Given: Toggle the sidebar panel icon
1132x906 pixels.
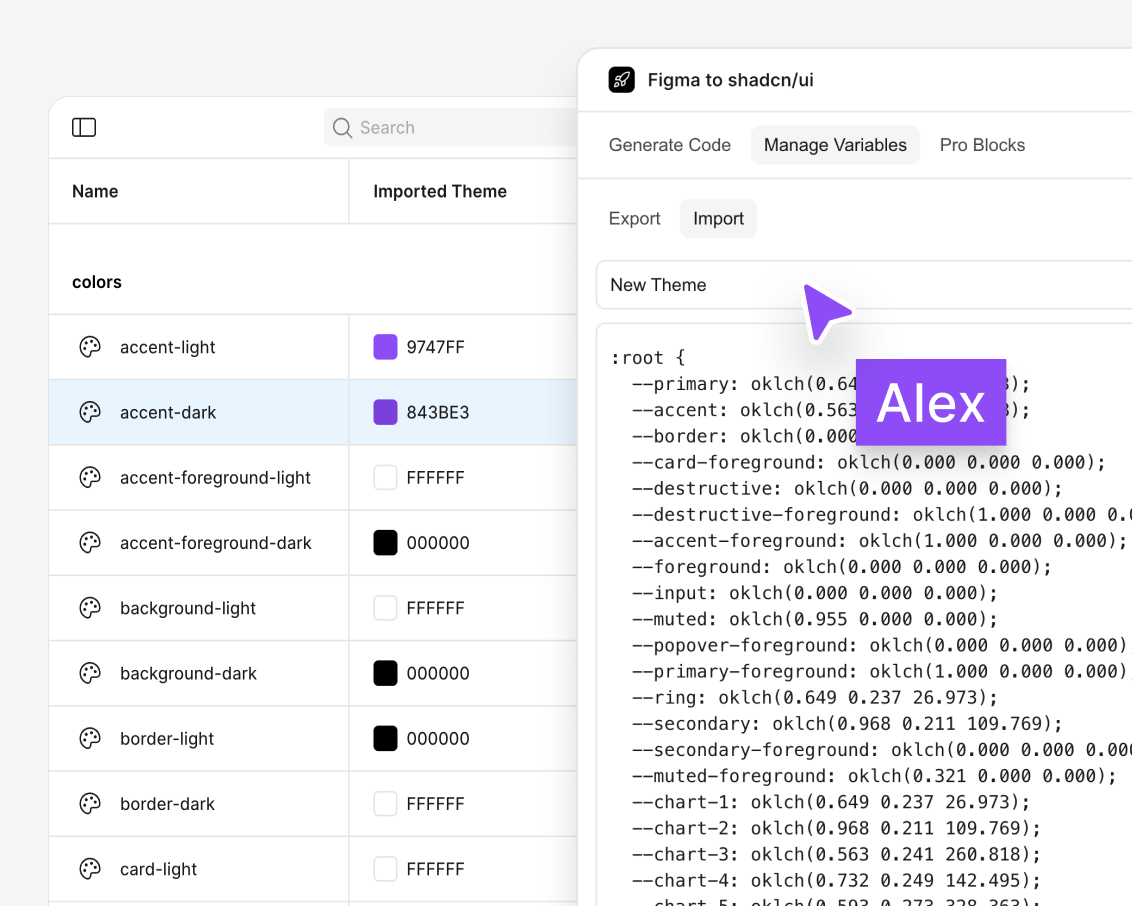Looking at the screenshot, I should coord(84,128).
